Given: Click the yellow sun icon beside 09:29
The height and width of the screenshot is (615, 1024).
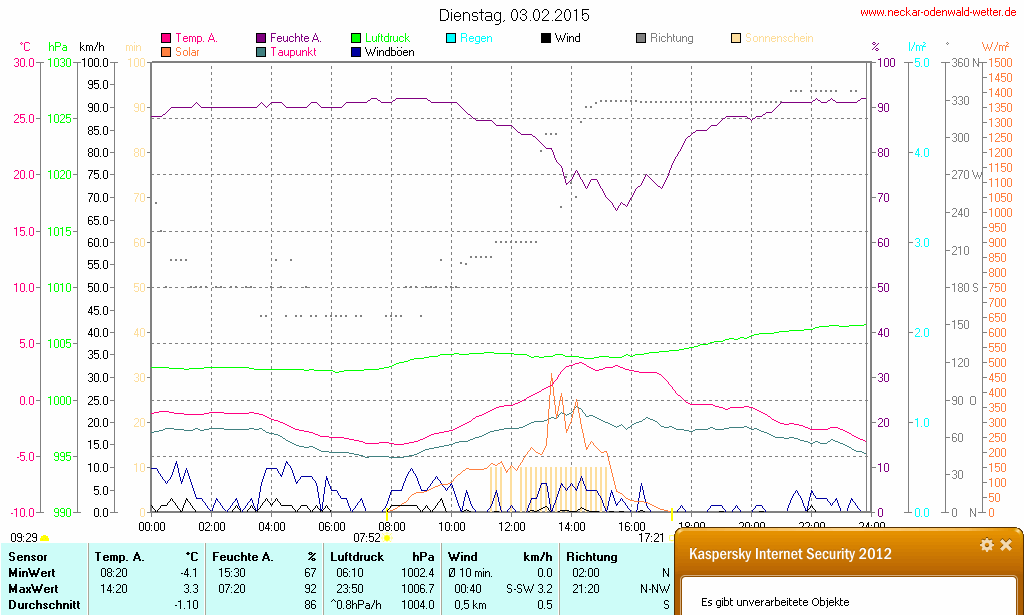Looking at the screenshot, I should (x=45, y=538).
